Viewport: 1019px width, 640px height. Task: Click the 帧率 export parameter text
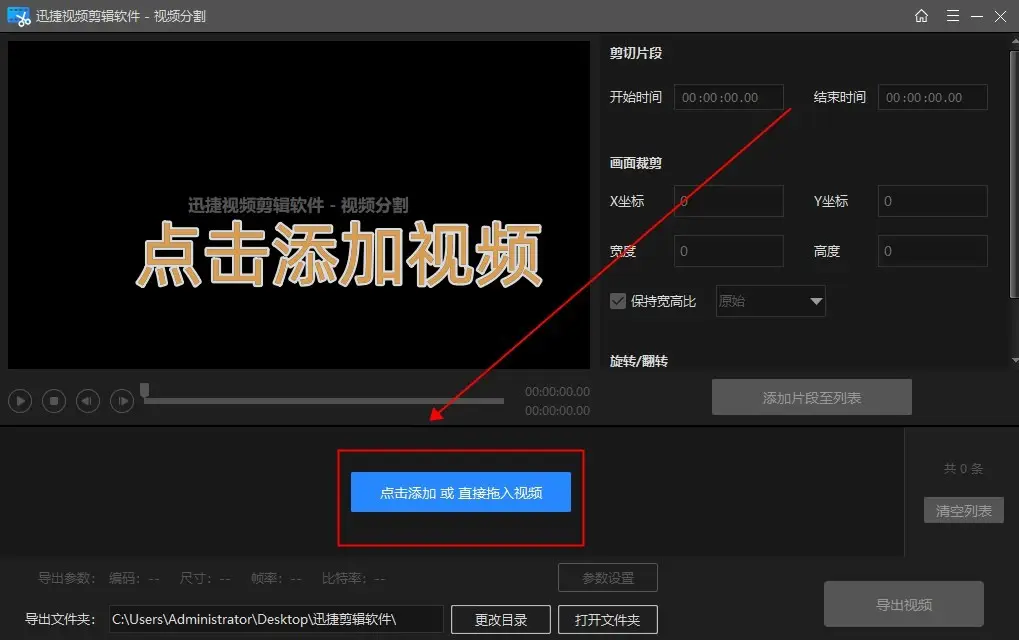point(276,578)
